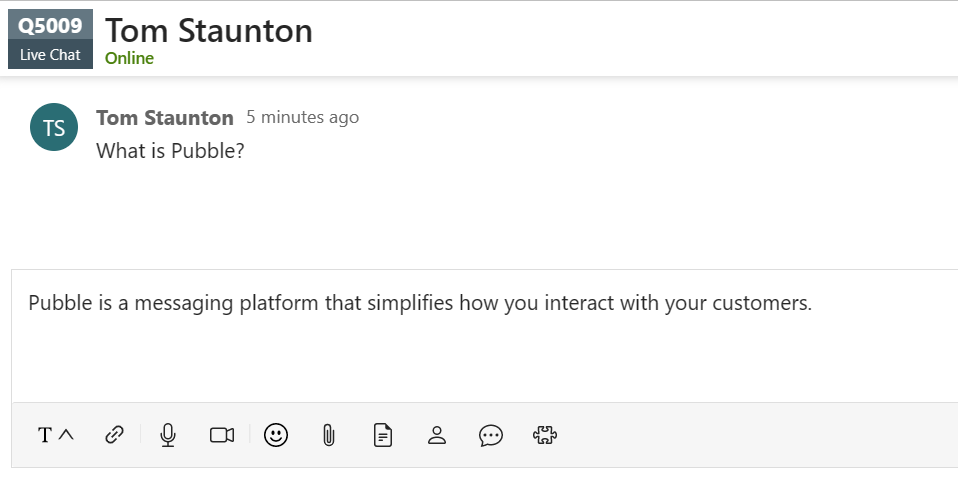Start voice recording with the microphone icon
The height and width of the screenshot is (477, 958).
click(168, 435)
